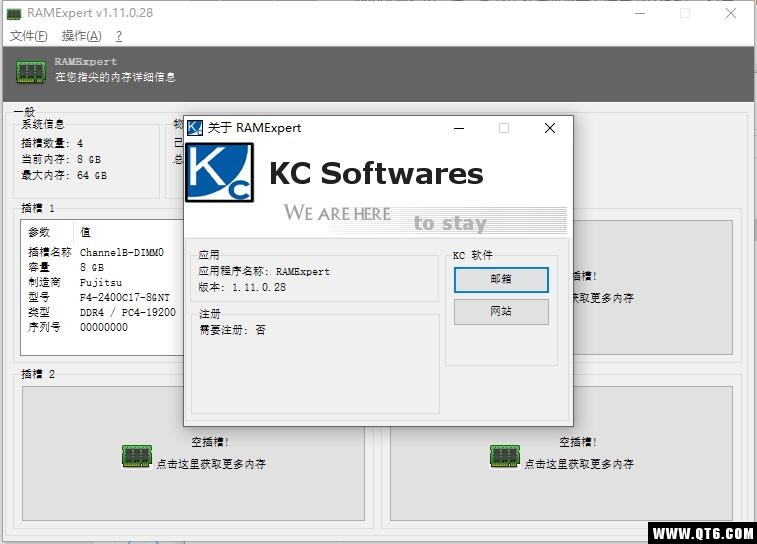This screenshot has height=544, width=757.
Task: Minimize the 关于 RAMExpert dialog
Action: 459,128
